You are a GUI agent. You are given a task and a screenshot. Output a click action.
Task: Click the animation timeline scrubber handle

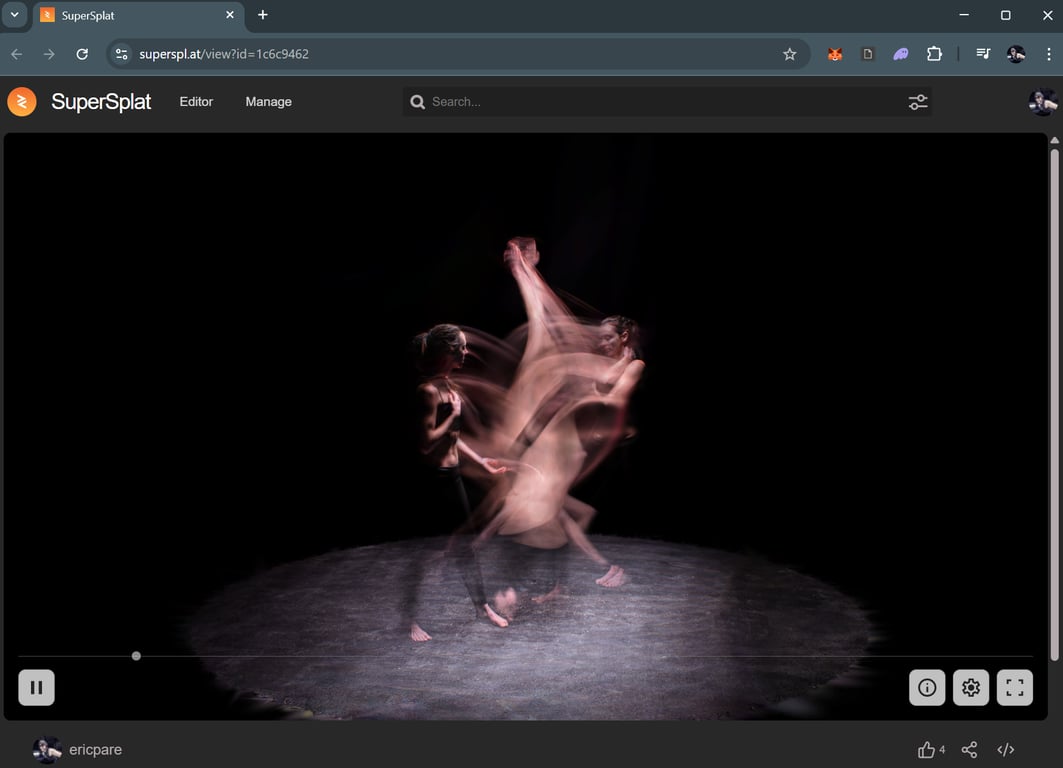click(x=136, y=656)
